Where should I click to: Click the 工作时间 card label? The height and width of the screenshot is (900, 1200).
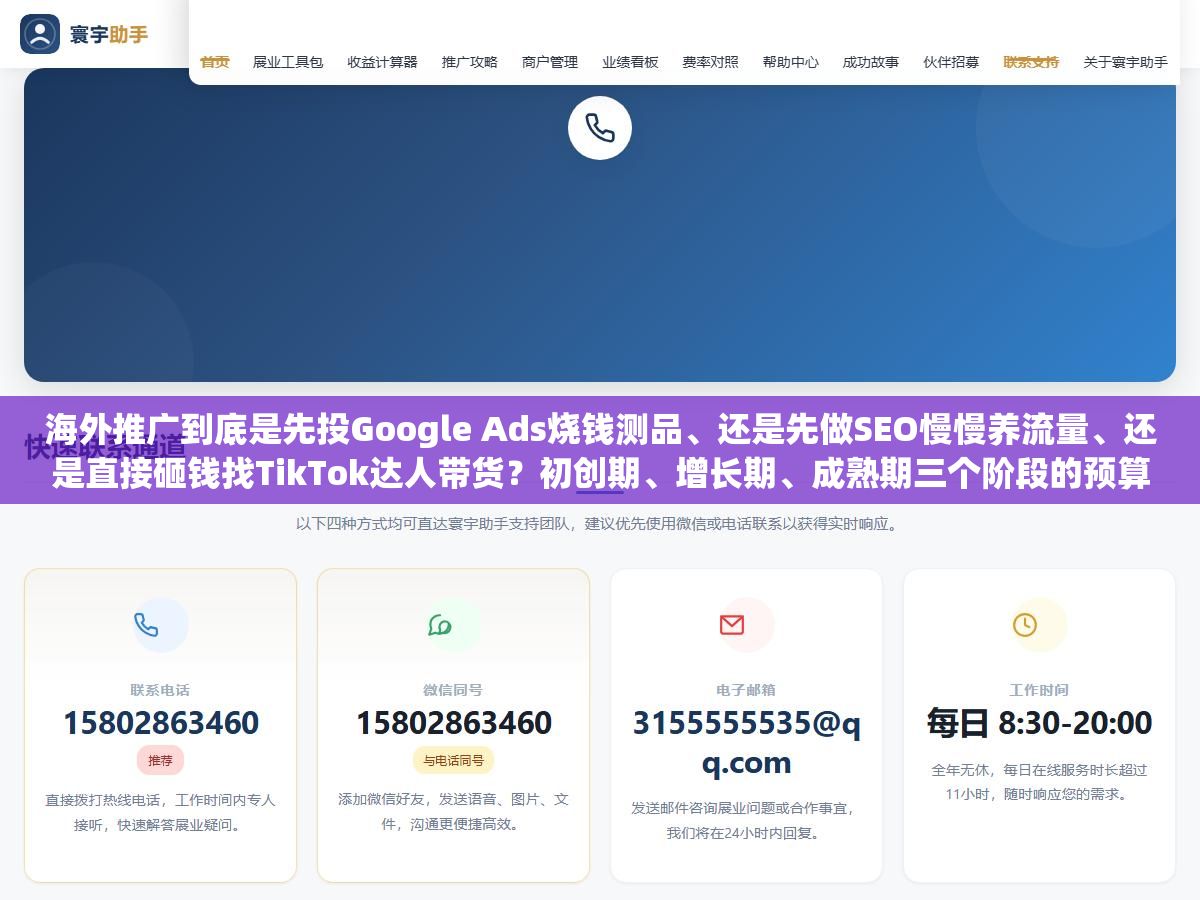click(x=1039, y=690)
